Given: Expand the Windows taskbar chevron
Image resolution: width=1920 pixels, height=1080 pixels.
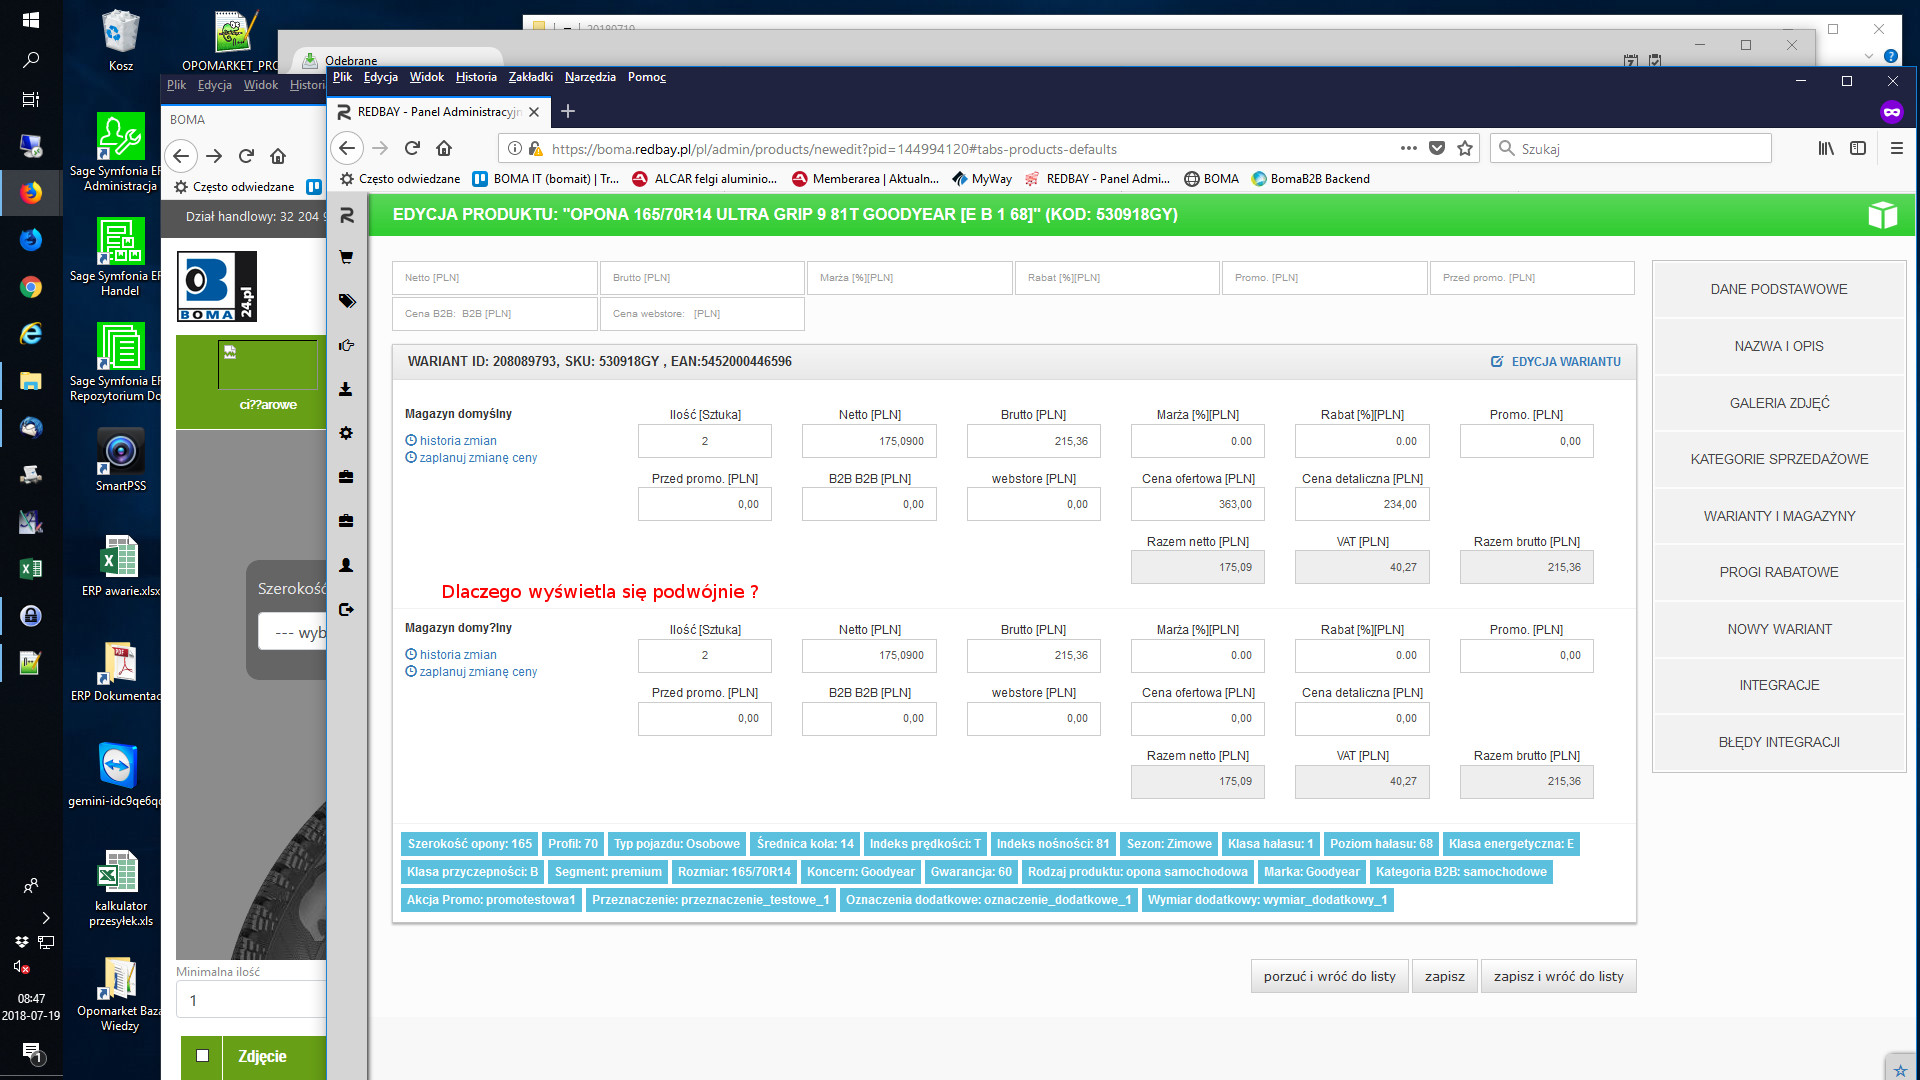Looking at the screenshot, I should click(x=45, y=917).
